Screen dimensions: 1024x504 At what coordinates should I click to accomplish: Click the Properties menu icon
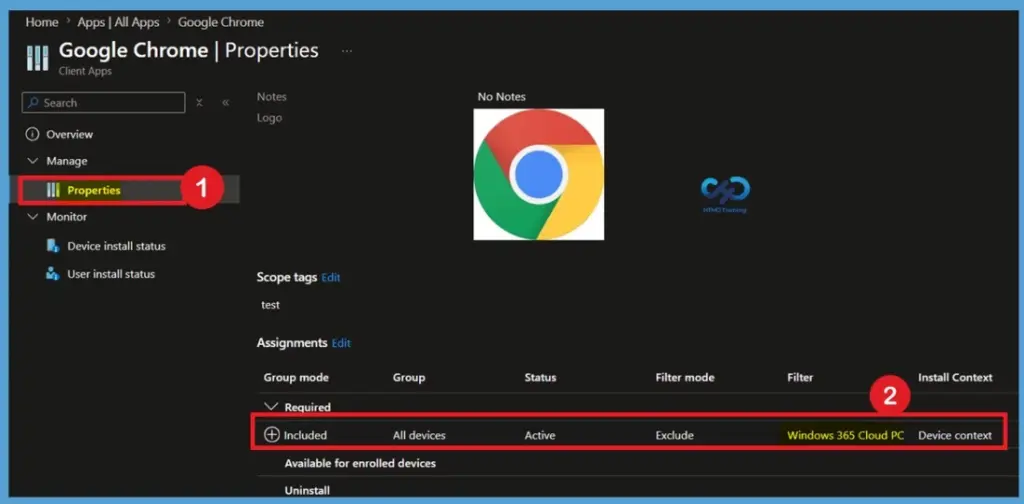[54, 190]
